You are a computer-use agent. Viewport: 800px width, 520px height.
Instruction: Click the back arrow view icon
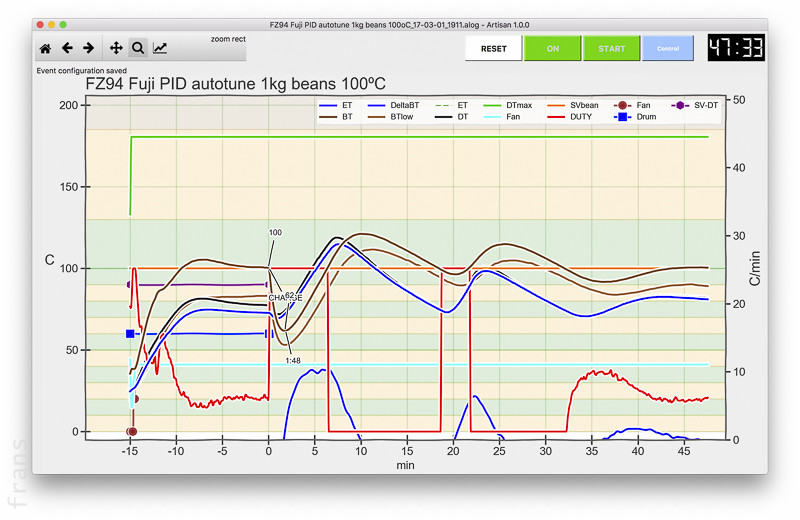pos(67,47)
